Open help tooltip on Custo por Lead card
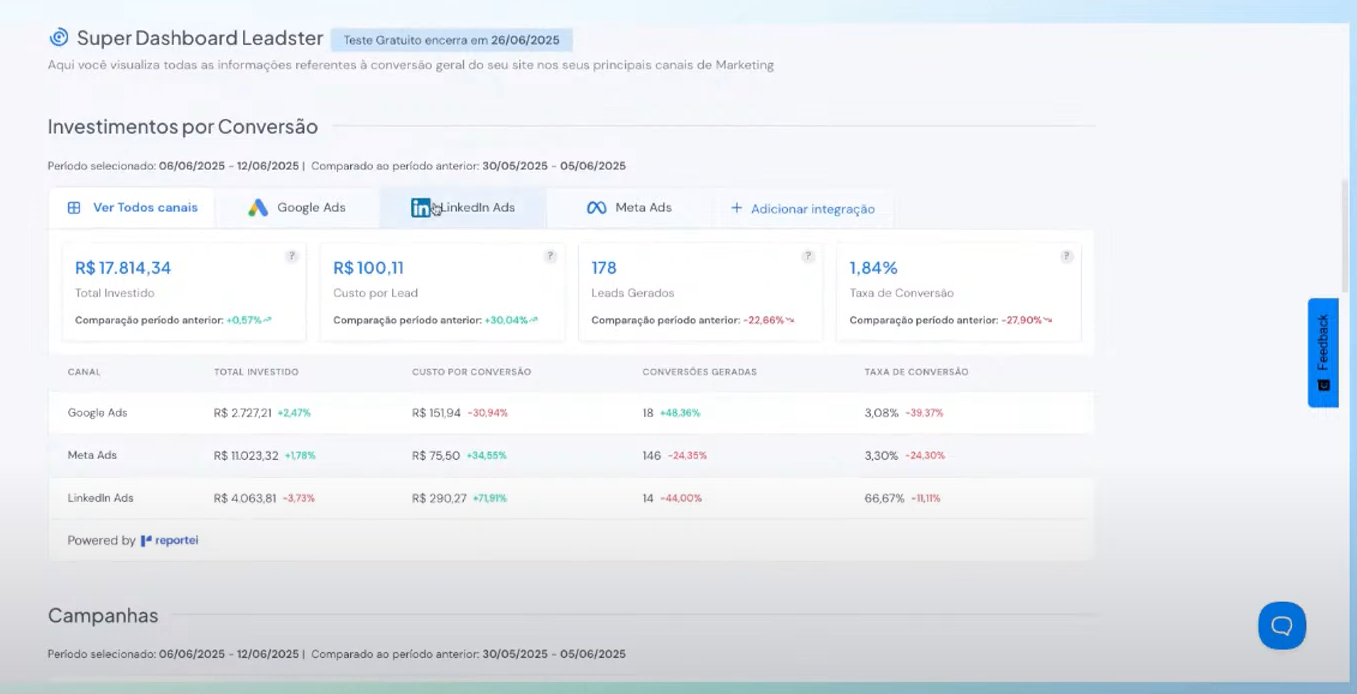The height and width of the screenshot is (694, 1357). point(550,257)
